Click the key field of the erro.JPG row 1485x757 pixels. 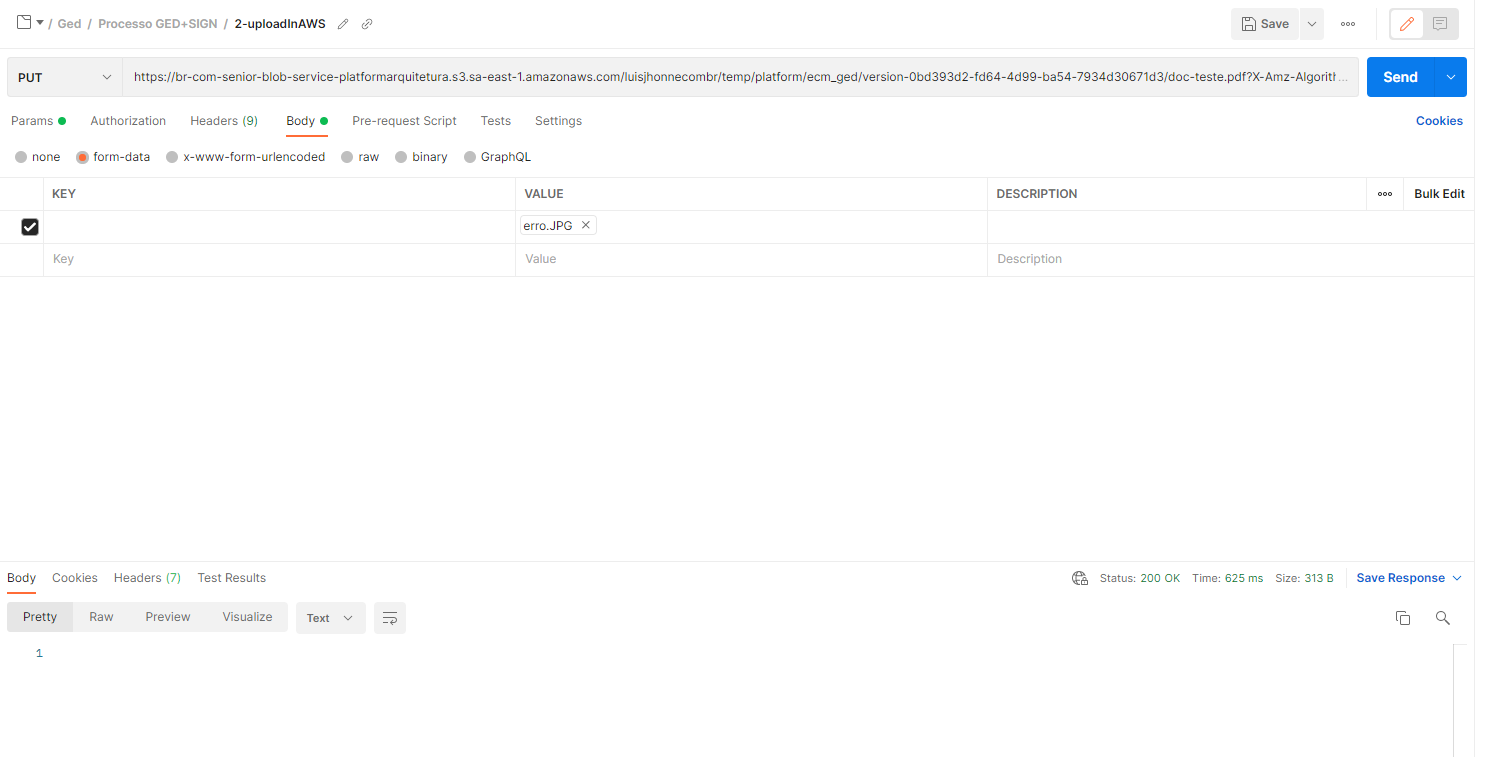pos(279,227)
